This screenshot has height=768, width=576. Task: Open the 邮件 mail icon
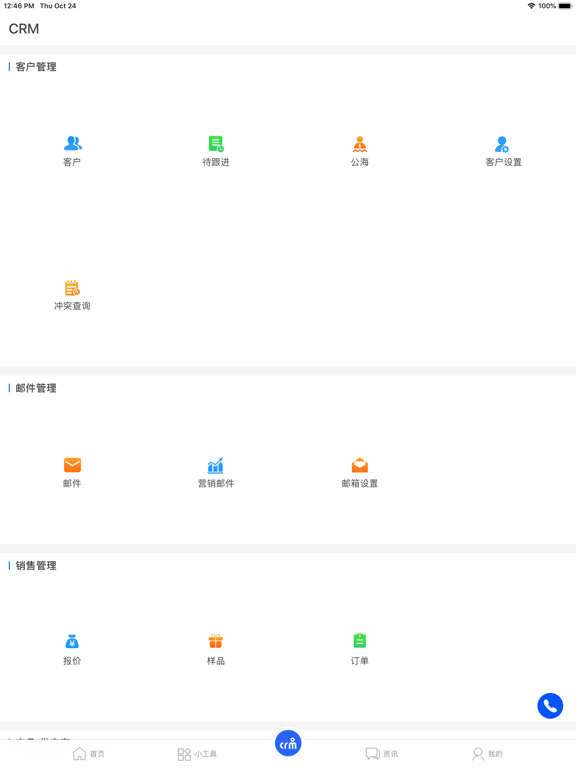pos(72,465)
